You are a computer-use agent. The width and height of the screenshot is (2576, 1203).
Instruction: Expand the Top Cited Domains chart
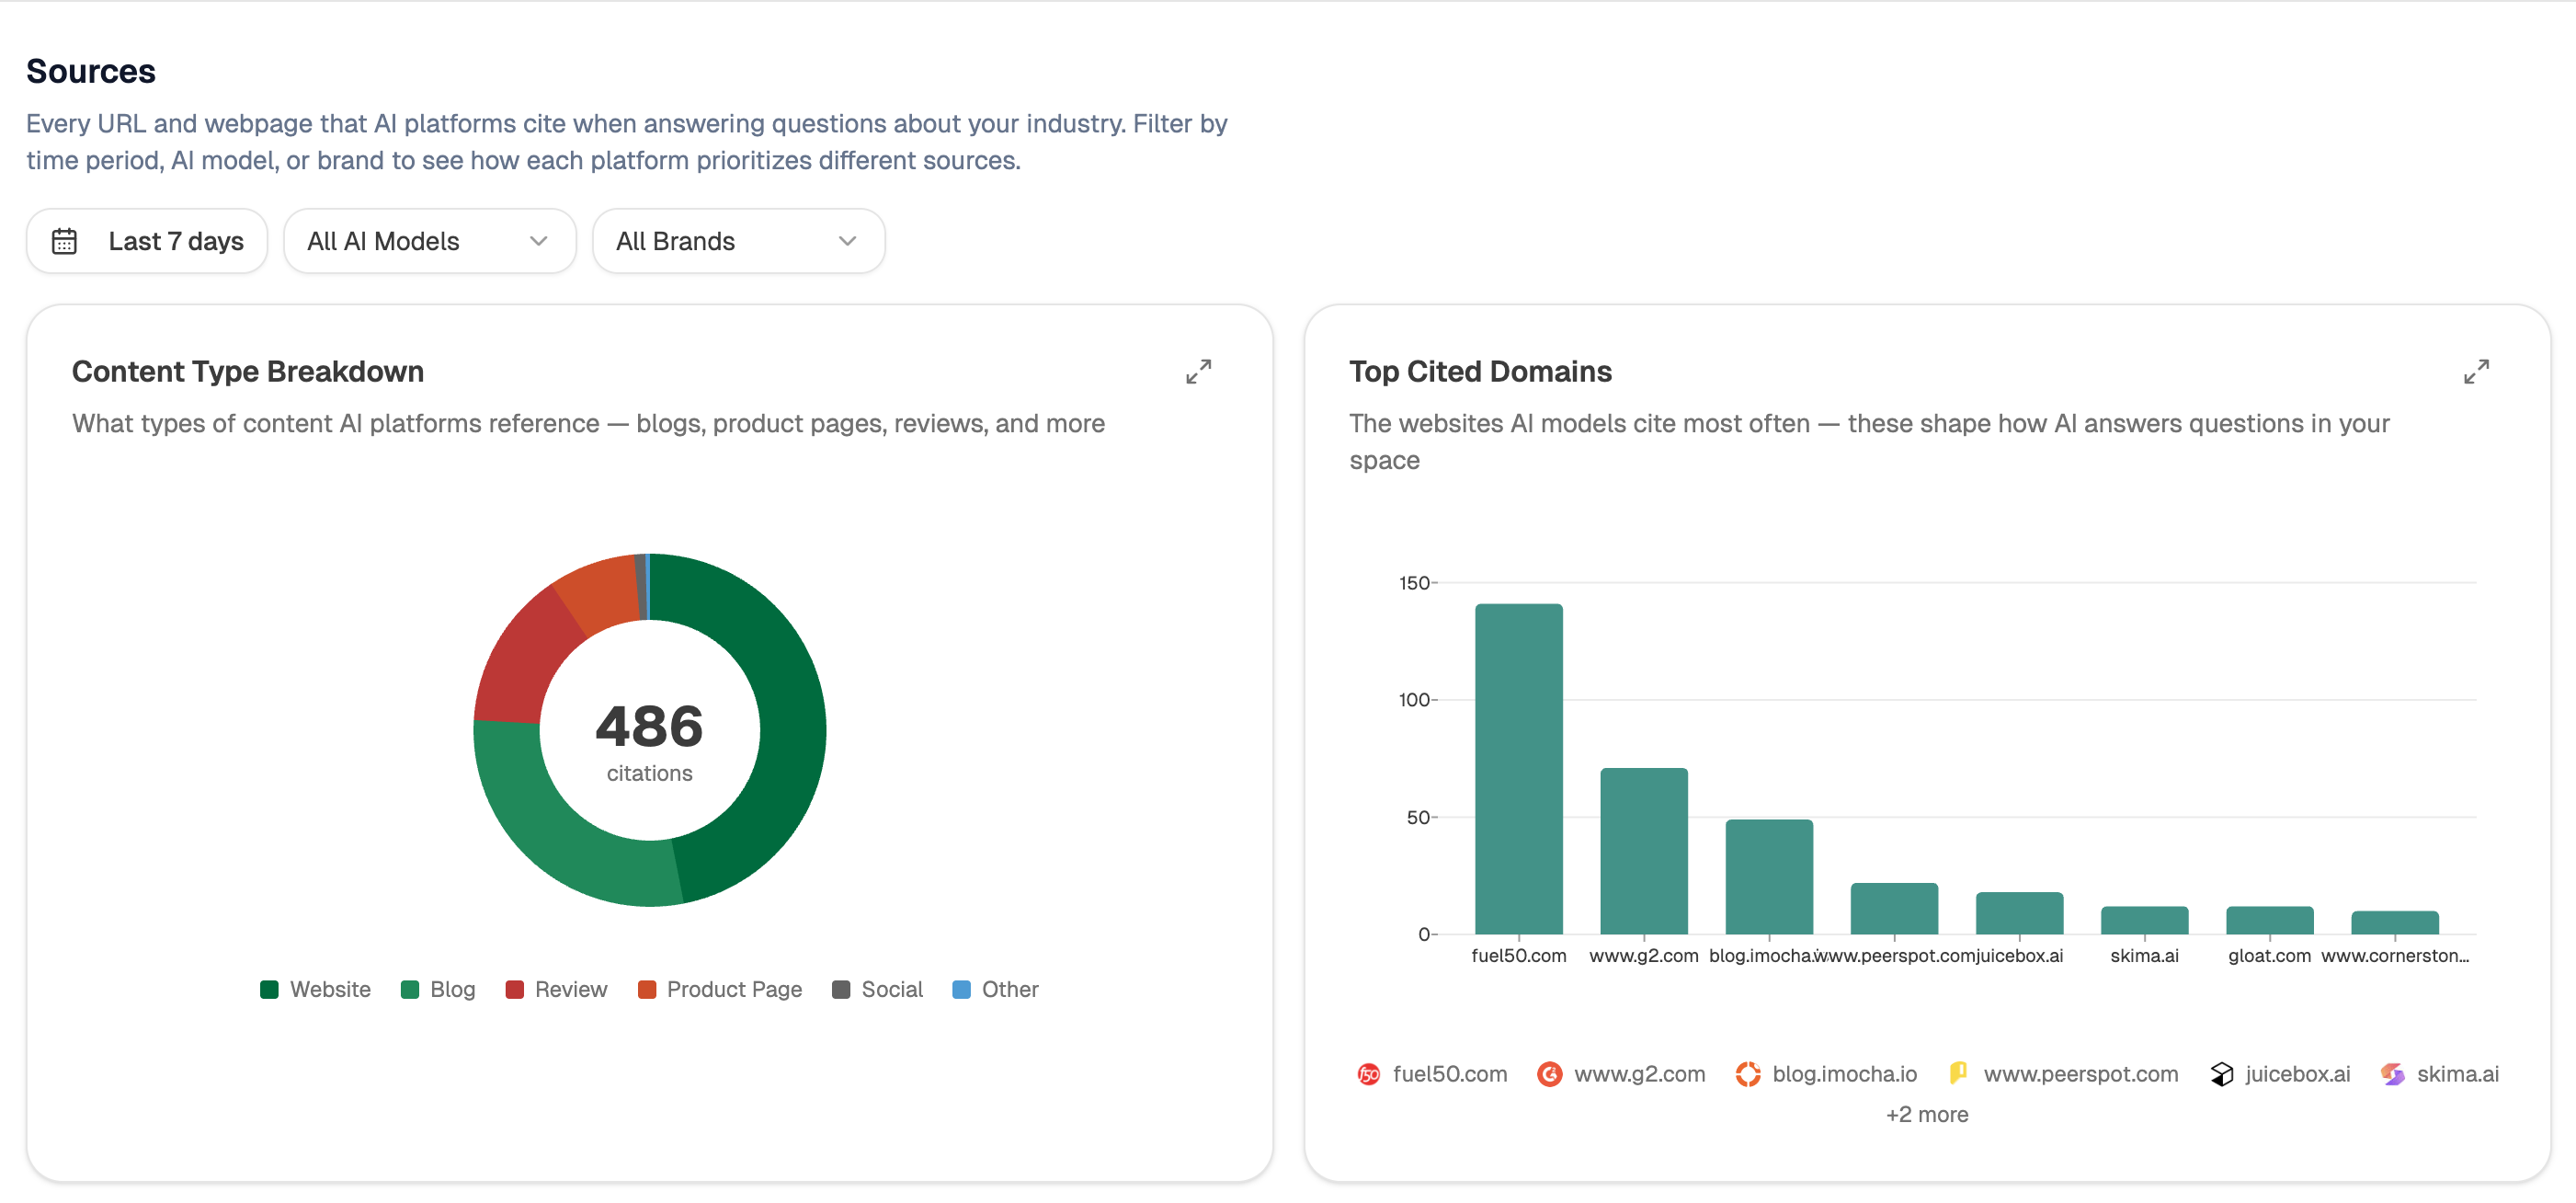2476,372
